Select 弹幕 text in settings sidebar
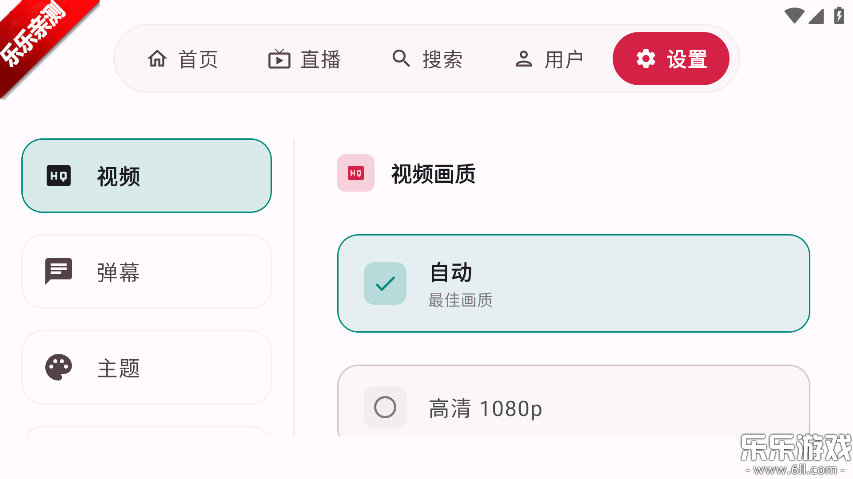This screenshot has height=479, width=853. coord(118,272)
